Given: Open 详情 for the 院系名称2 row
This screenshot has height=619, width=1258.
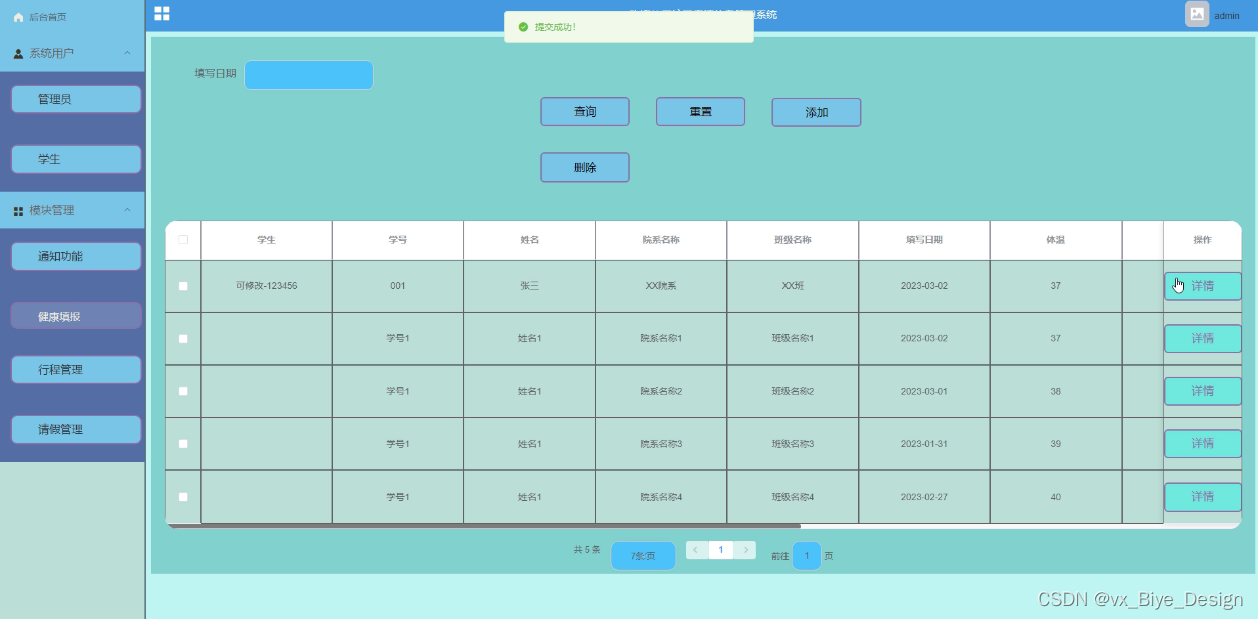Looking at the screenshot, I should click(1203, 391).
